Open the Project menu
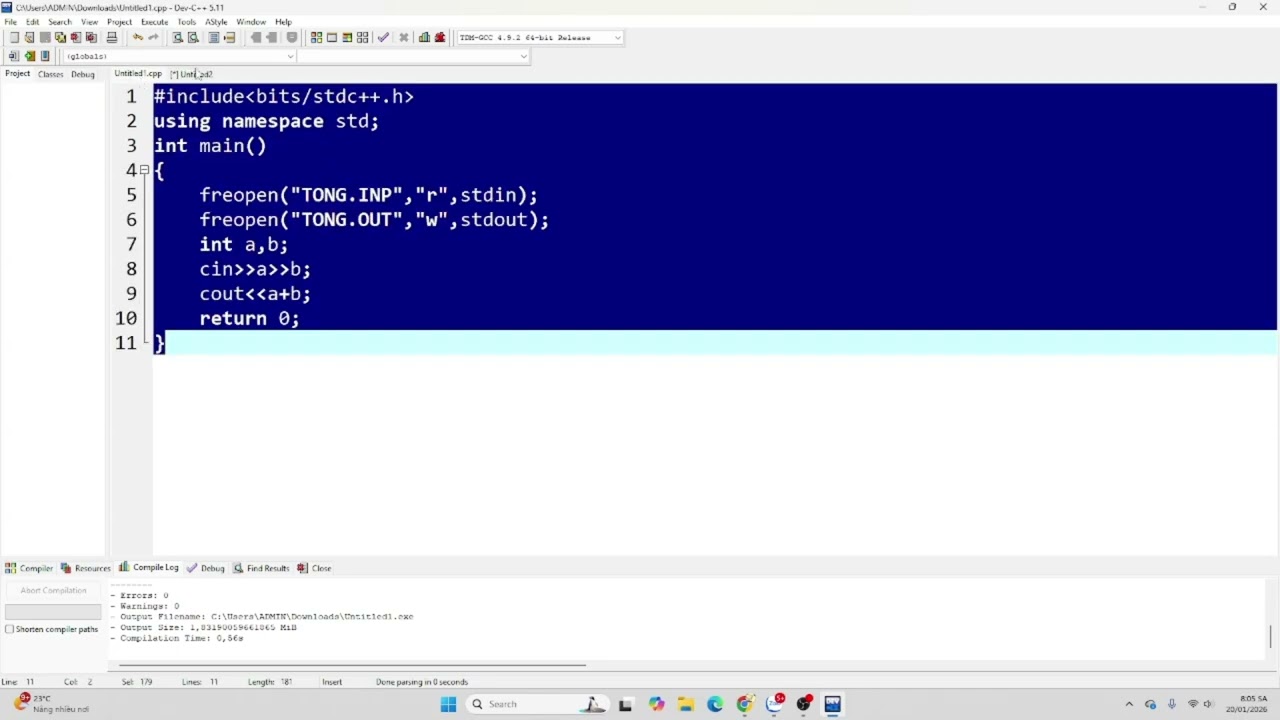Image resolution: width=1280 pixels, height=720 pixels. [119, 21]
